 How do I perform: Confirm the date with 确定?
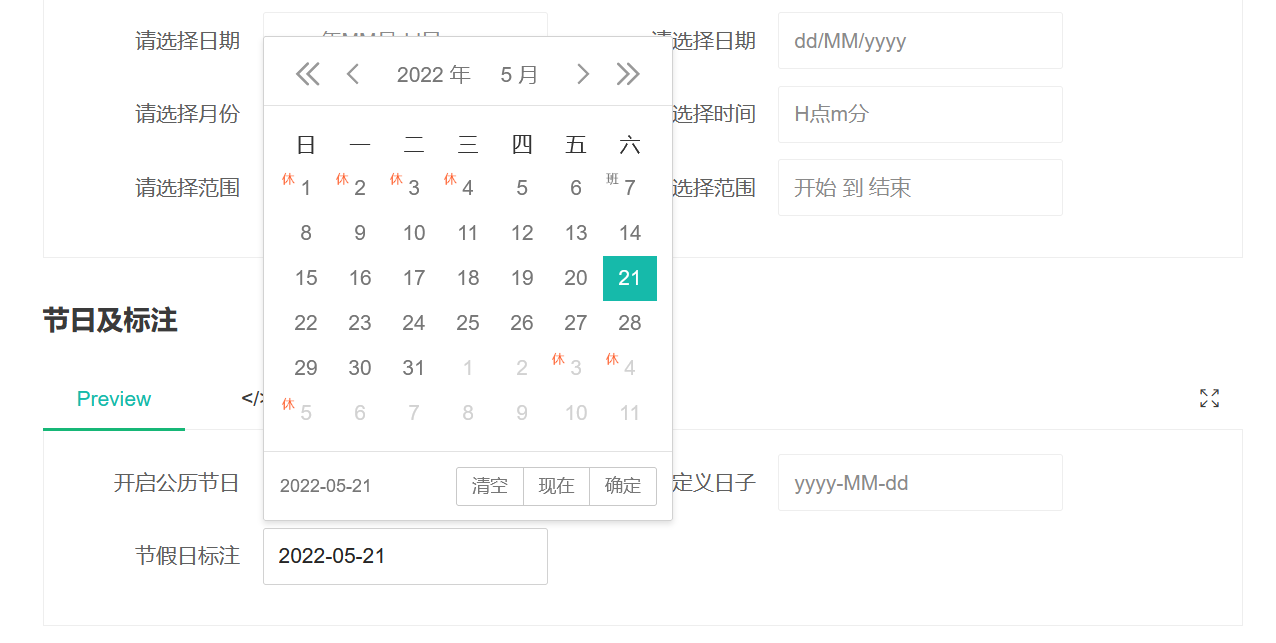(x=622, y=486)
